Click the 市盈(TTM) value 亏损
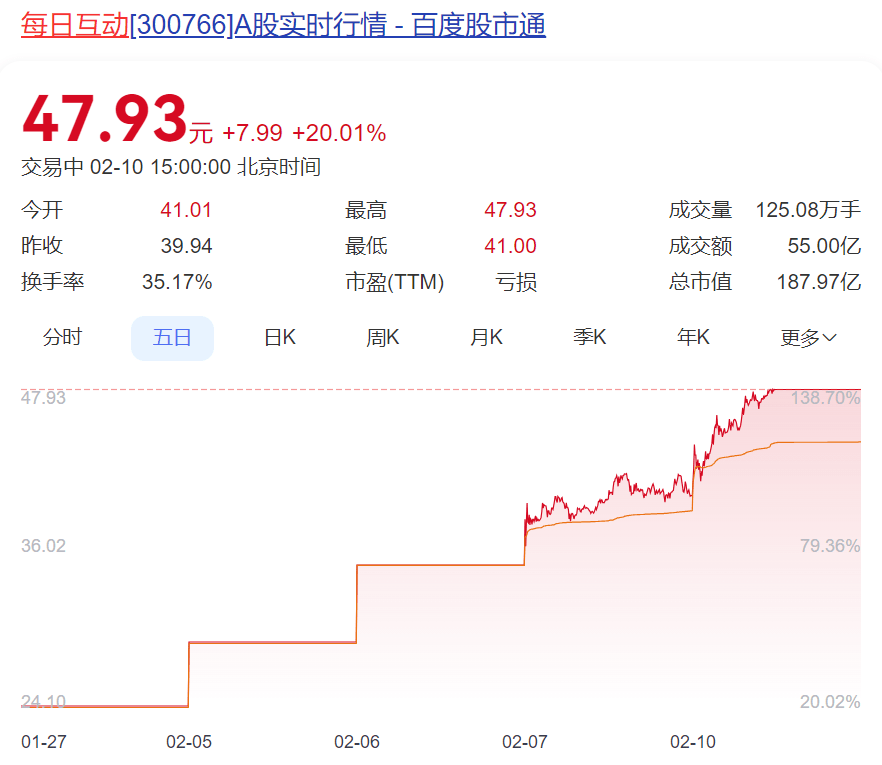 (x=516, y=282)
